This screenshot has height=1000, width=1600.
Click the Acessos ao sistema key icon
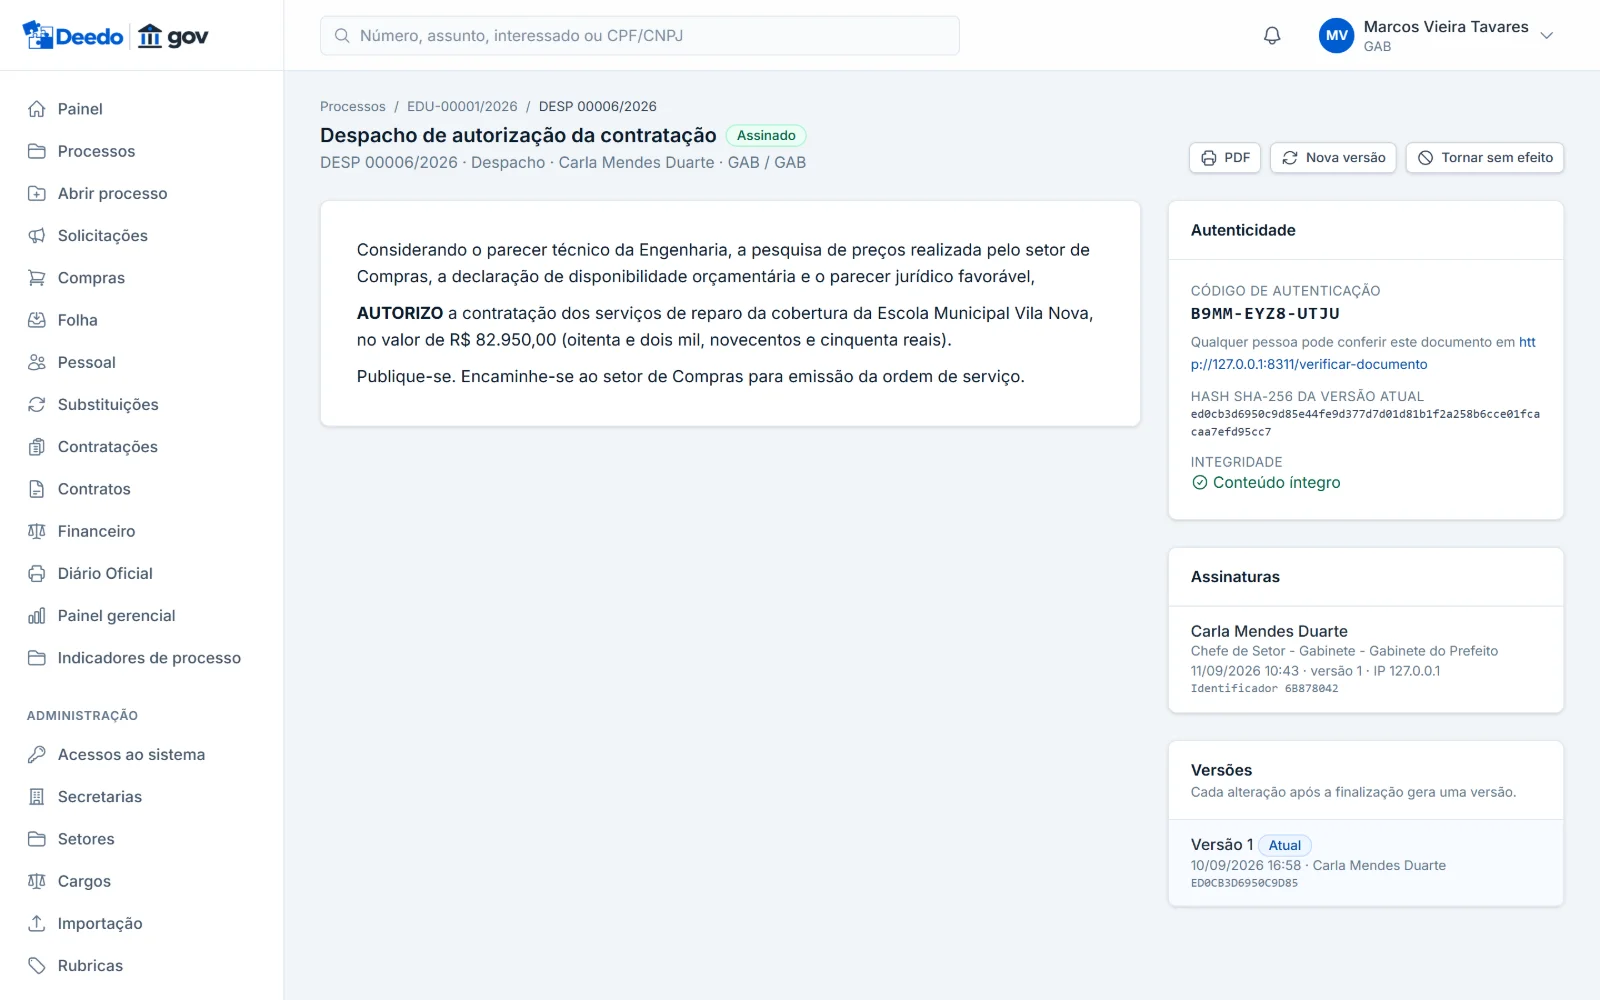[37, 754]
